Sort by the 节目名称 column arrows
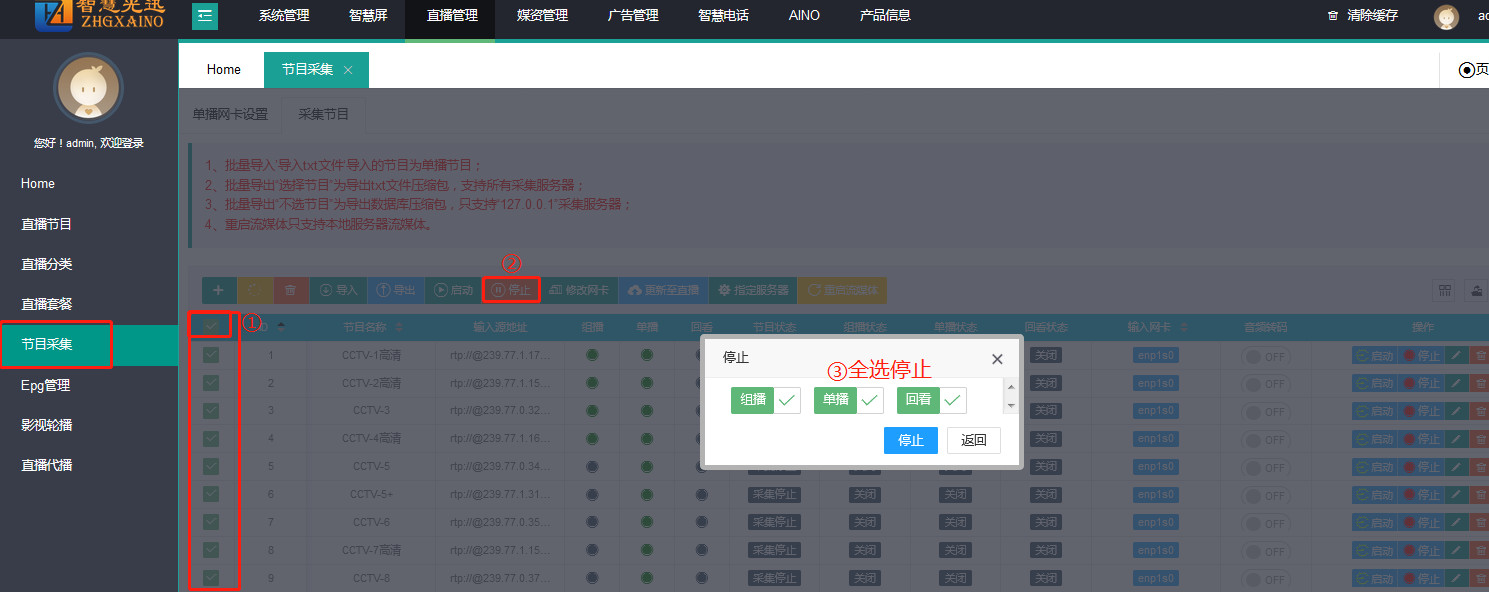Viewport: 1489px width, 592px height. (400, 327)
